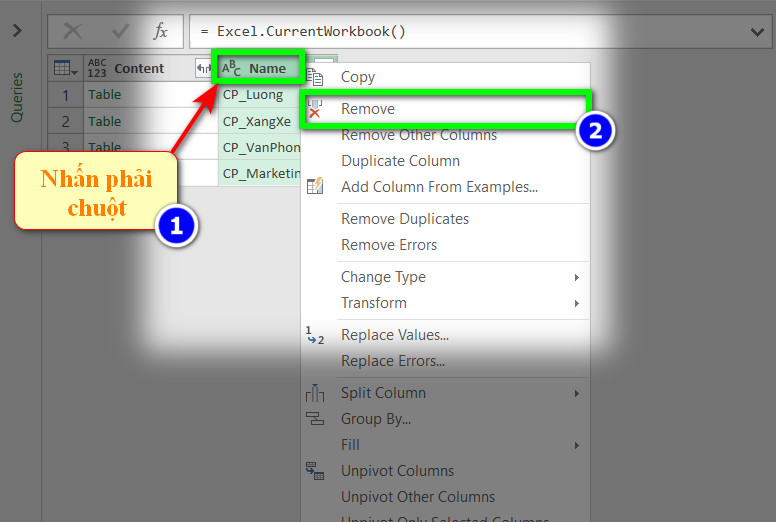Choose Replace Errors
The width and height of the screenshot is (776, 522).
[393, 361]
